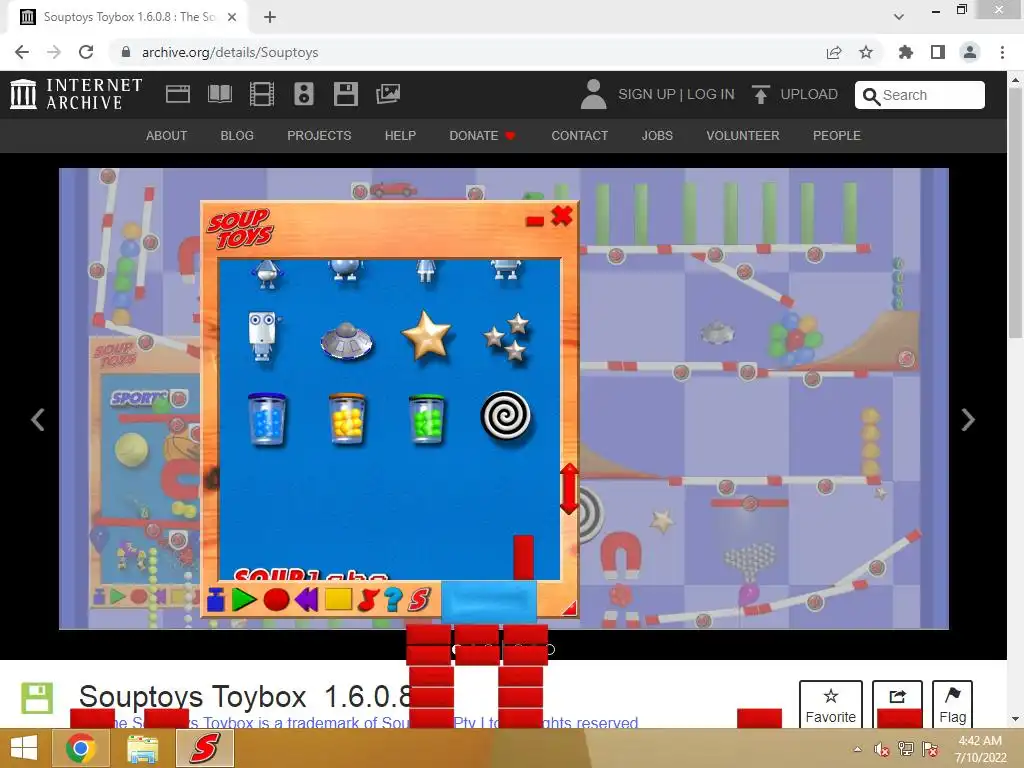Open a new browser tab
Image resolution: width=1024 pixels, height=768 pixels.
pyautogui.click(x=270, y=17)
